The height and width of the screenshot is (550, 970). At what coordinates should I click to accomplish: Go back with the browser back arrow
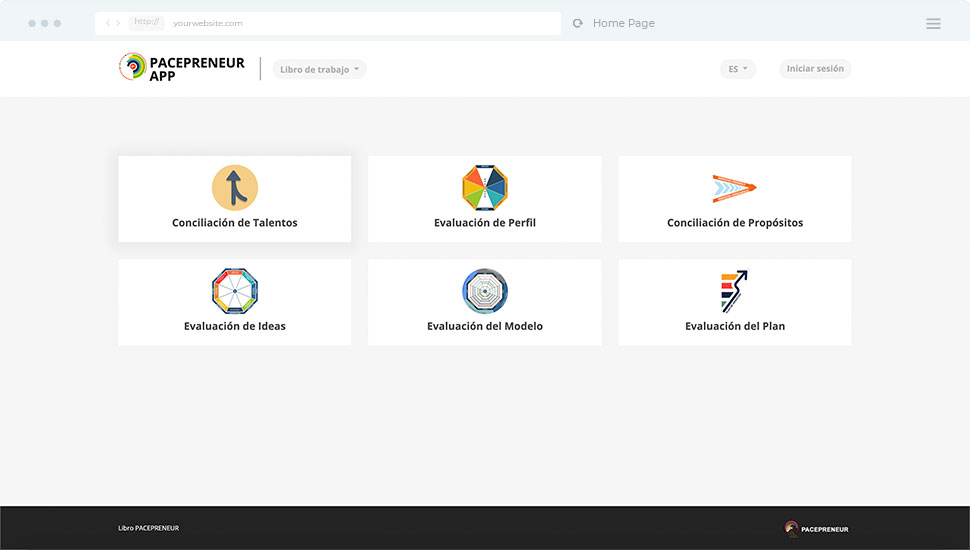click(x=109, y=23)
